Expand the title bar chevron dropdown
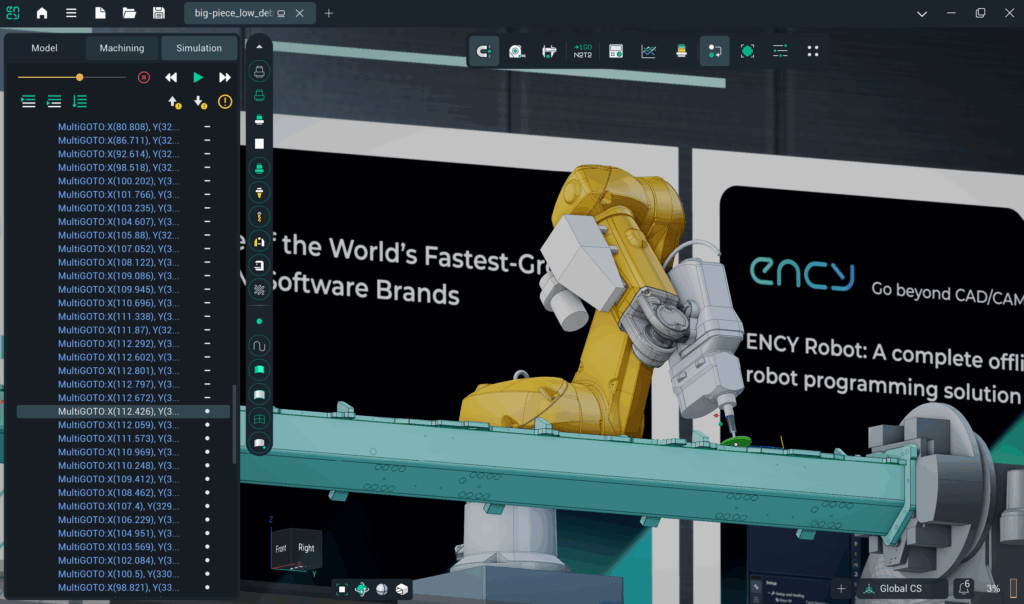 click(921, 14)
